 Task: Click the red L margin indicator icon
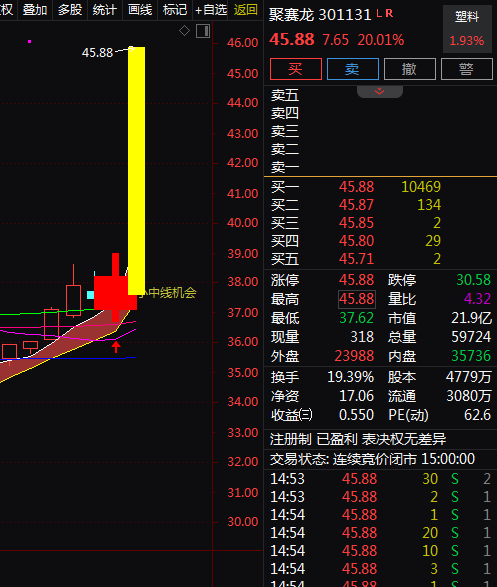click(379, 14)
